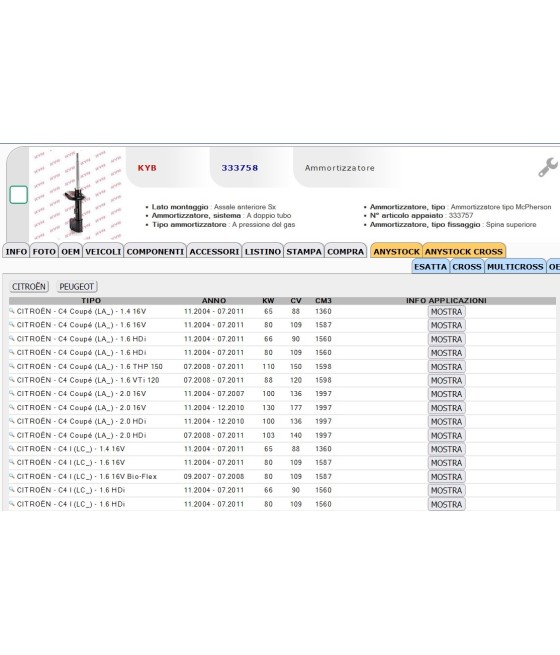
Task: Switch to the ACCESSORI tab
Action: [214, 251]
